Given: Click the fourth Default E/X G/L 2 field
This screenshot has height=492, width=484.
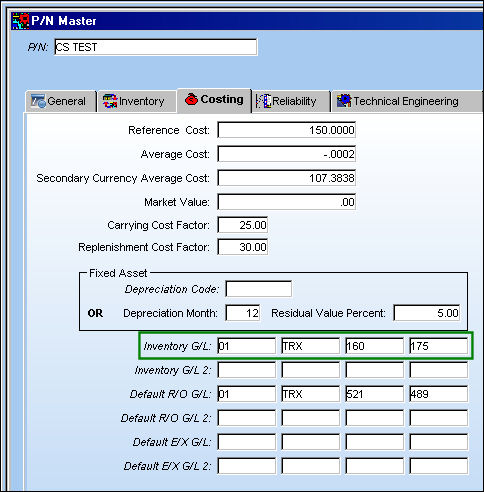Looking at the screenshot, I should click(439, 466).
